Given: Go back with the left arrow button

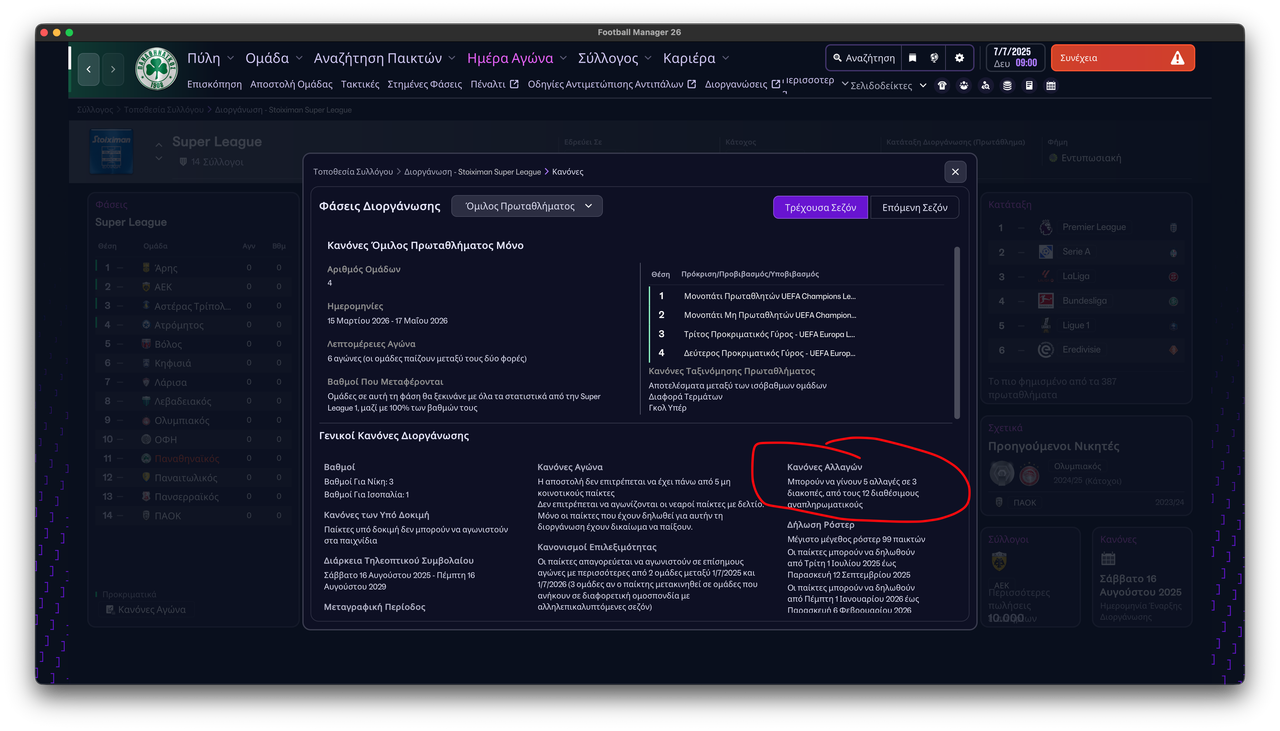Looking at the screenshot, I should pyautogui.click(x=89, y=69).
